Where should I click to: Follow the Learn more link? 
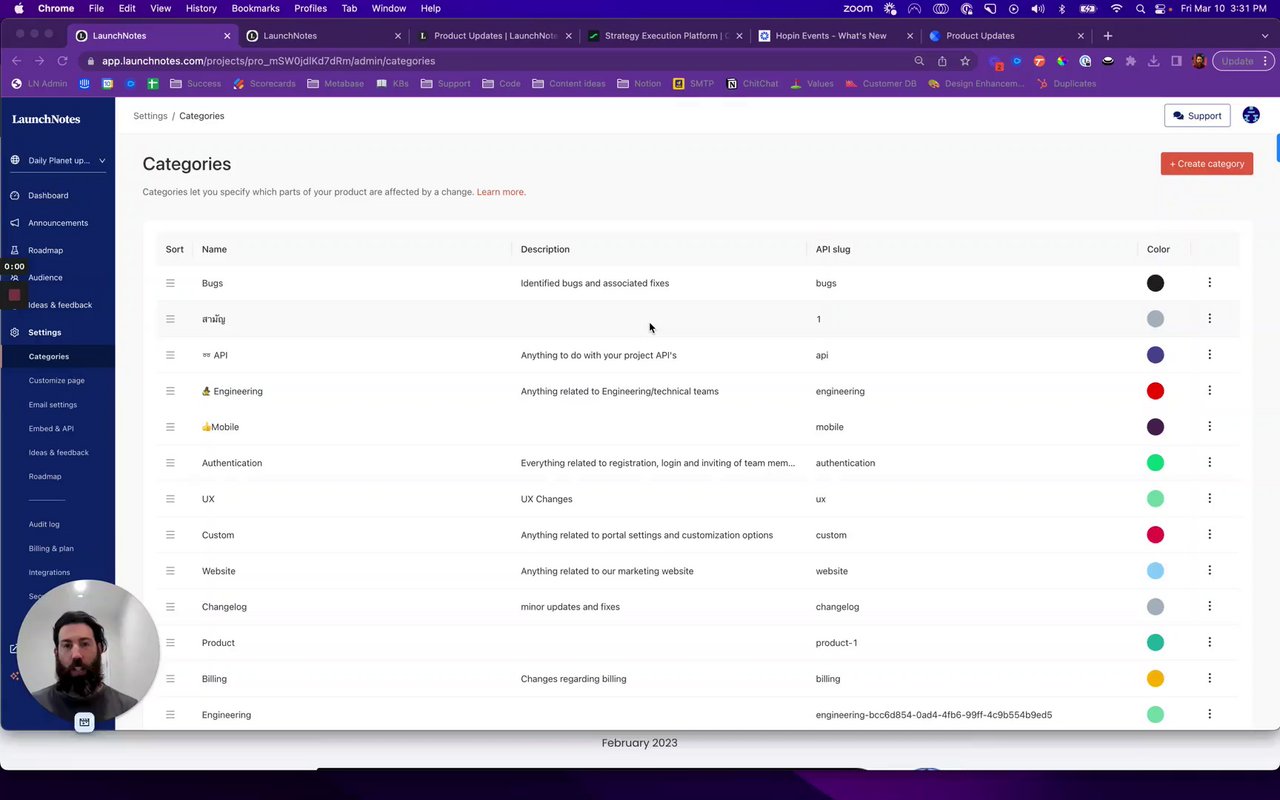(500, 192)
